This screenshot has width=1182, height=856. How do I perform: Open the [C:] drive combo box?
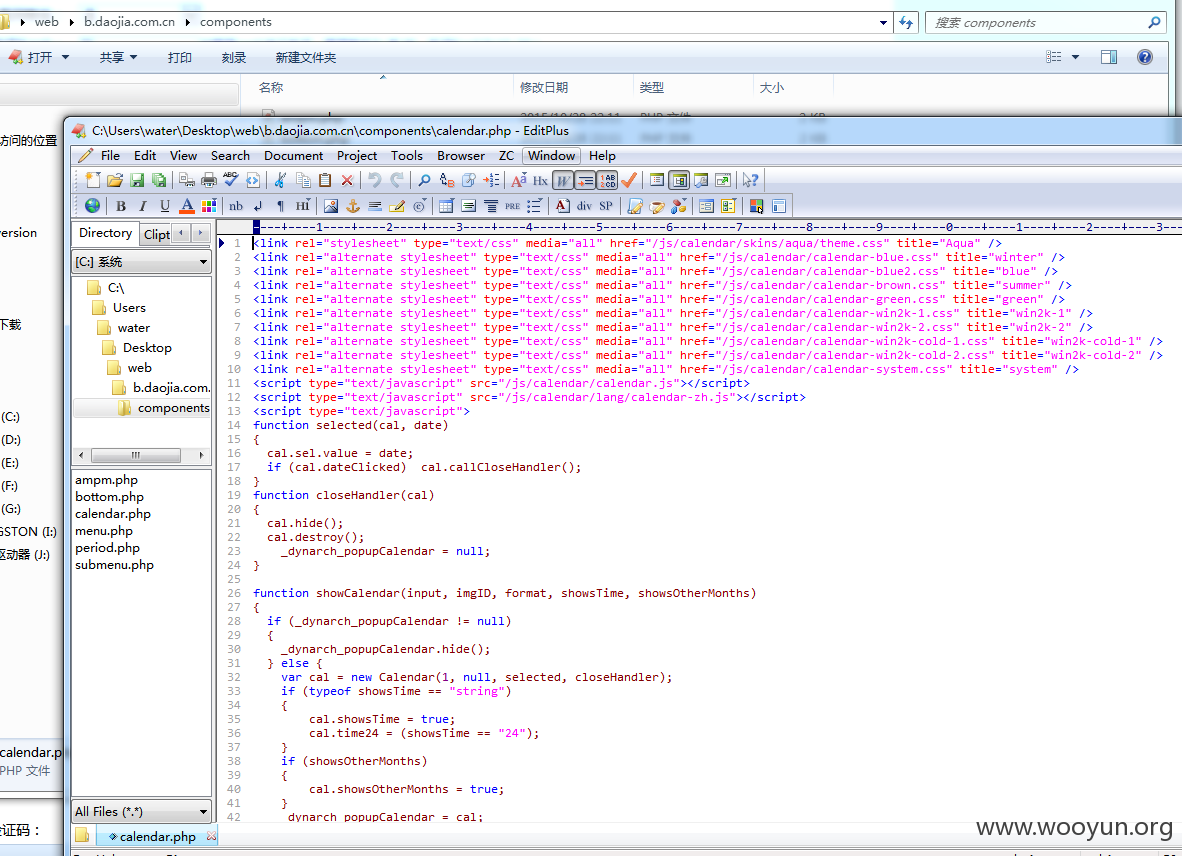[x=141, y=261]
